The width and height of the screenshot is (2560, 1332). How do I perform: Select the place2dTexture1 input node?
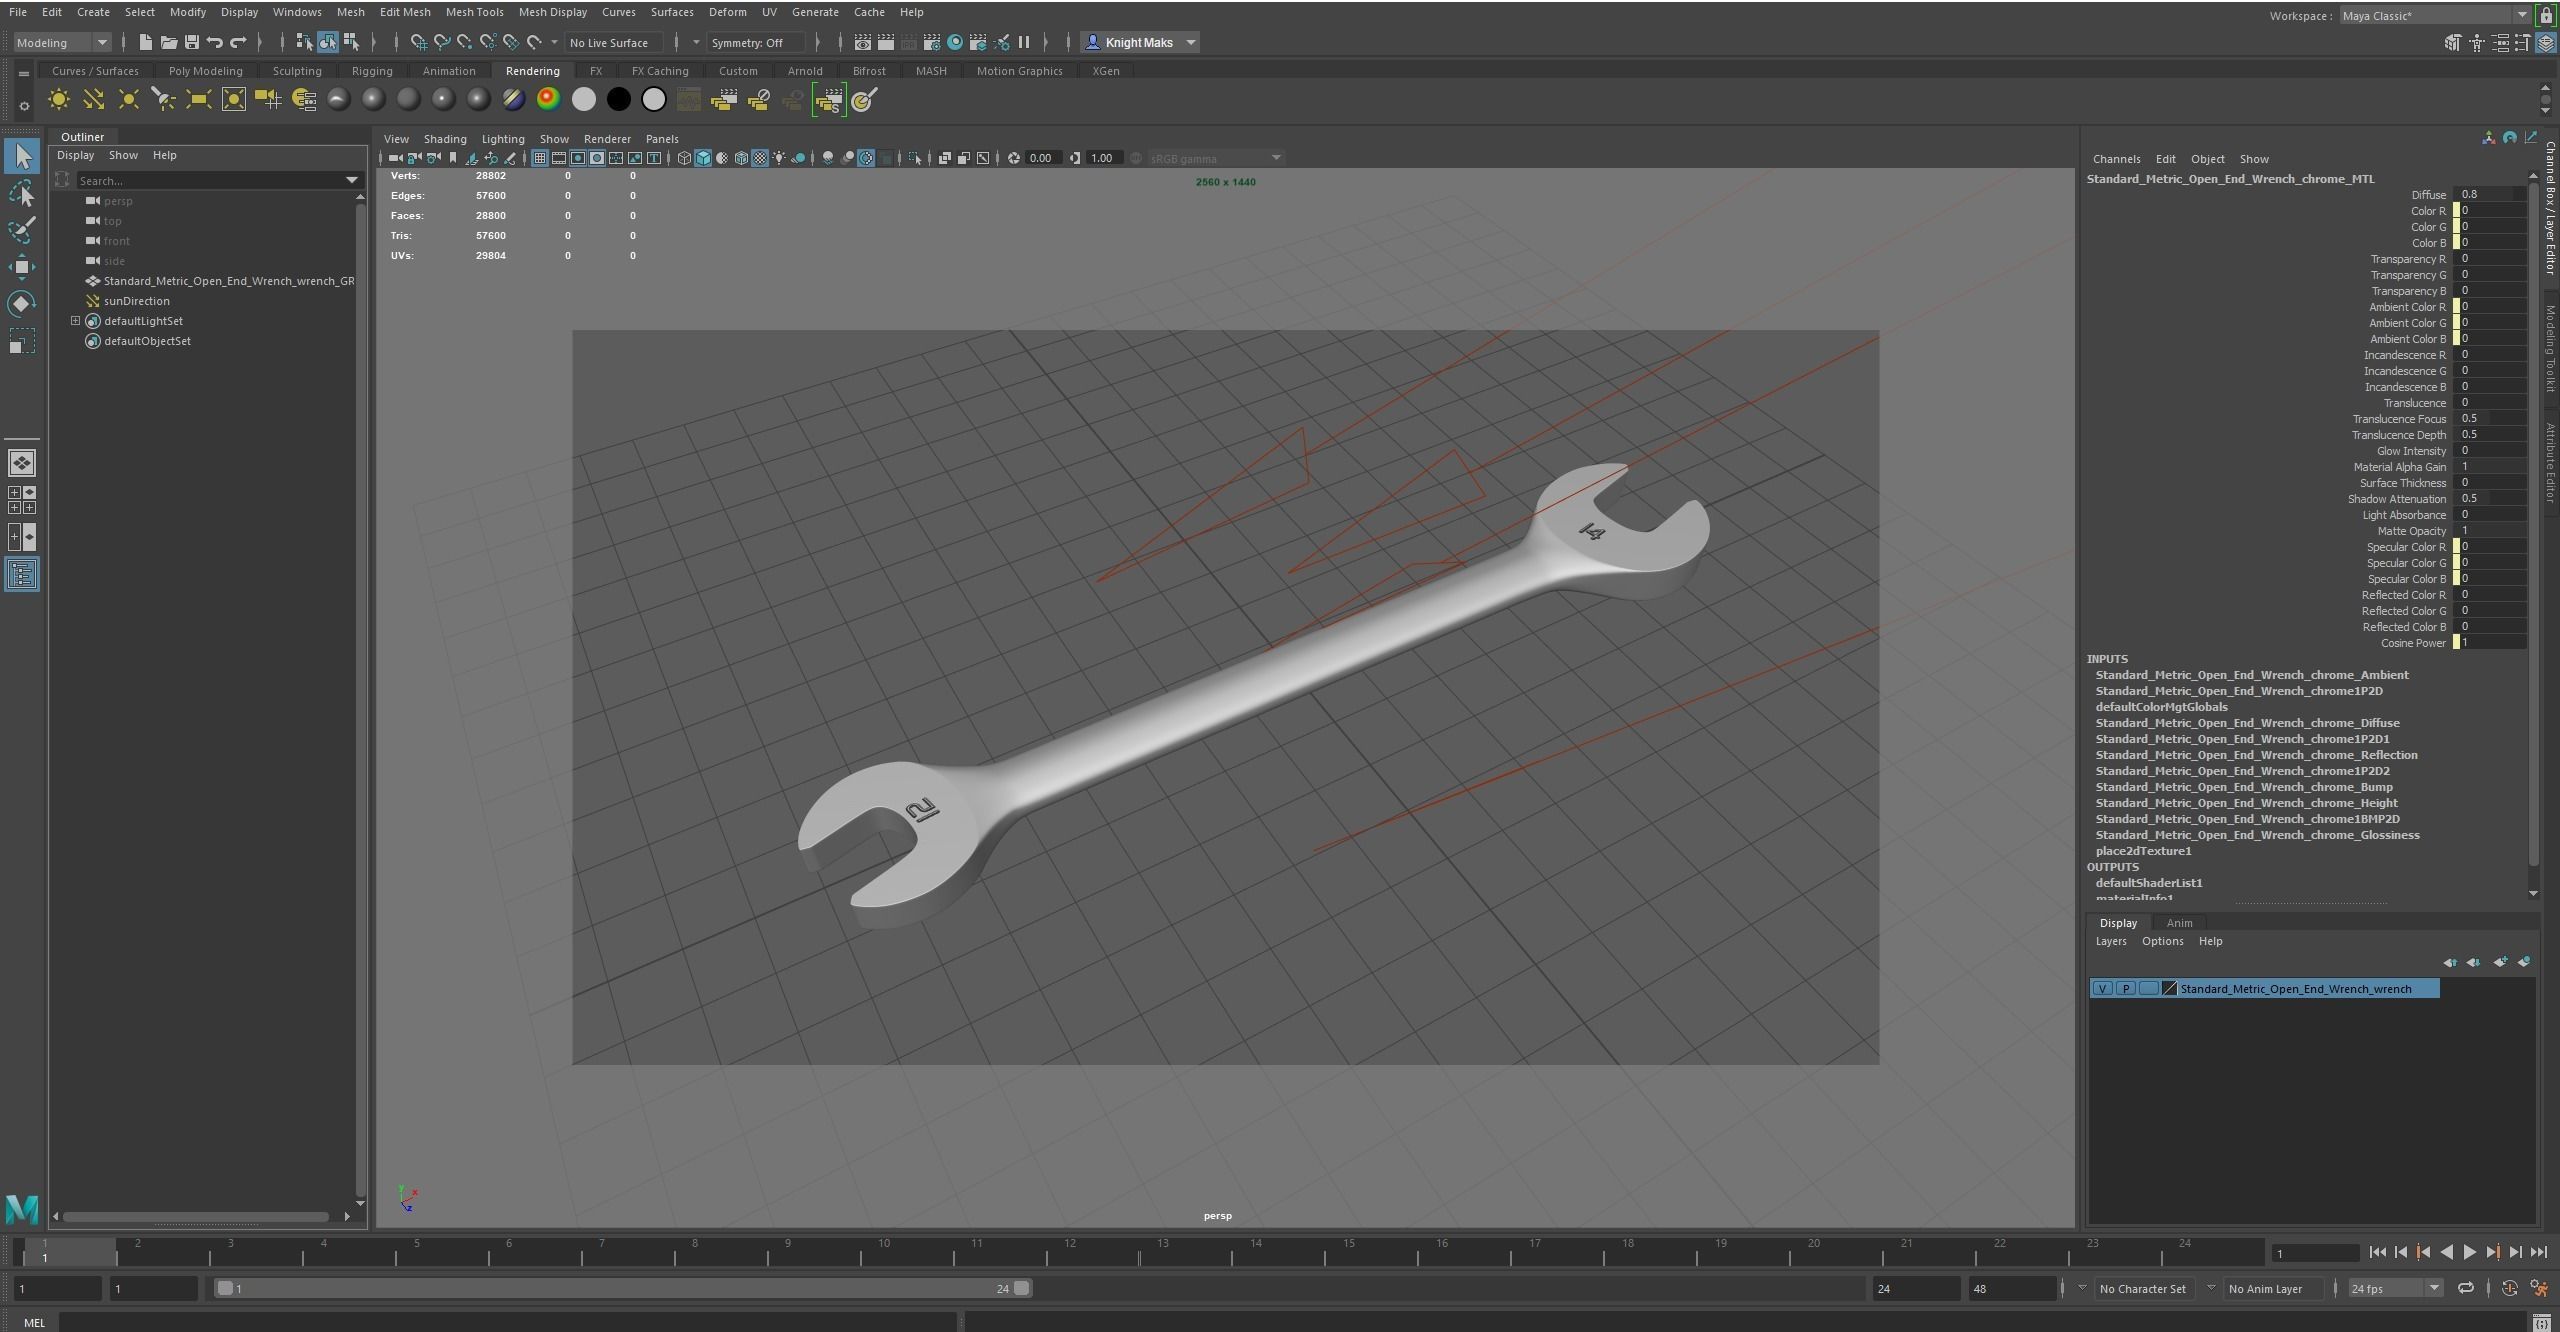click(x=2143, y=851)
